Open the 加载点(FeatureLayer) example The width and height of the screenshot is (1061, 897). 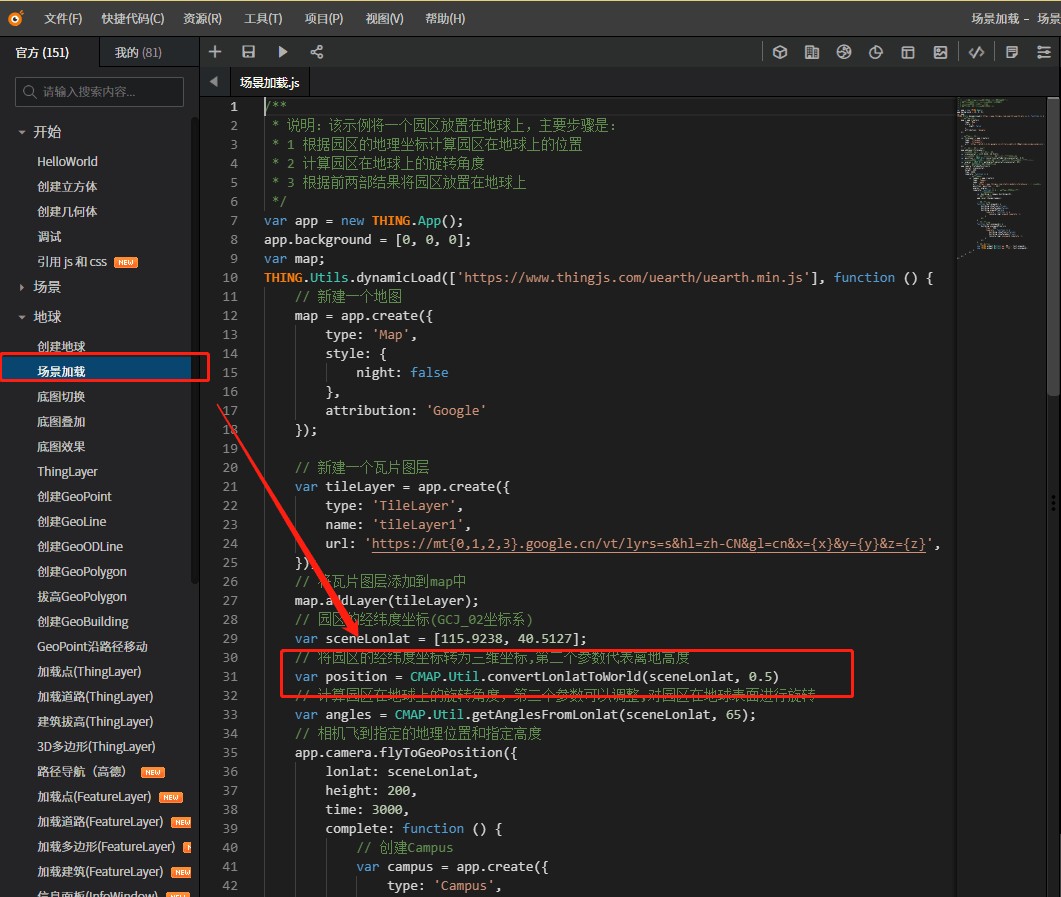coord(94,797)
